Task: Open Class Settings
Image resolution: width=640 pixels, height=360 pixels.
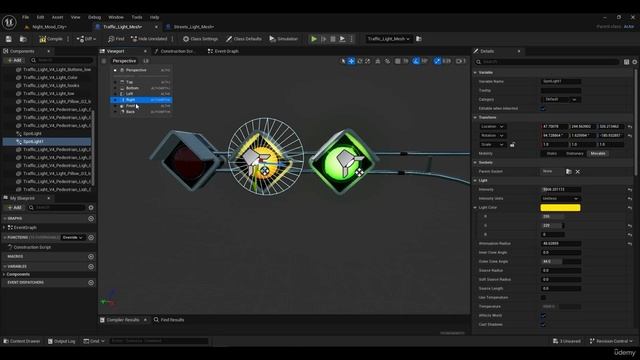Action: (x=200, y=39)
